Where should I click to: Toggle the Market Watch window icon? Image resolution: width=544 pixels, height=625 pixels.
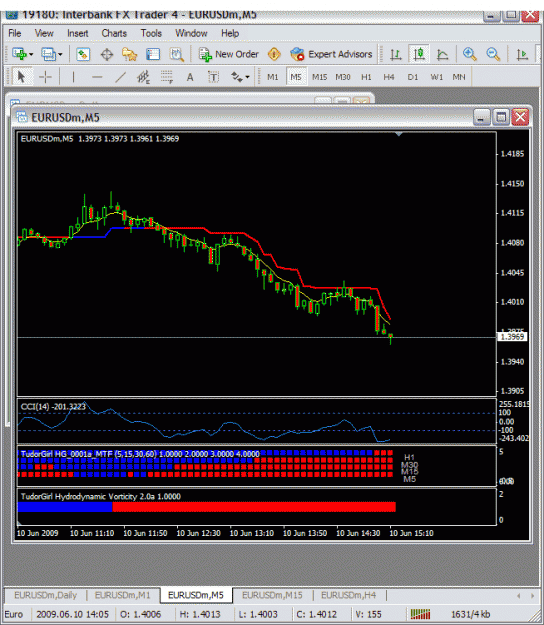(x=83, y=54)
